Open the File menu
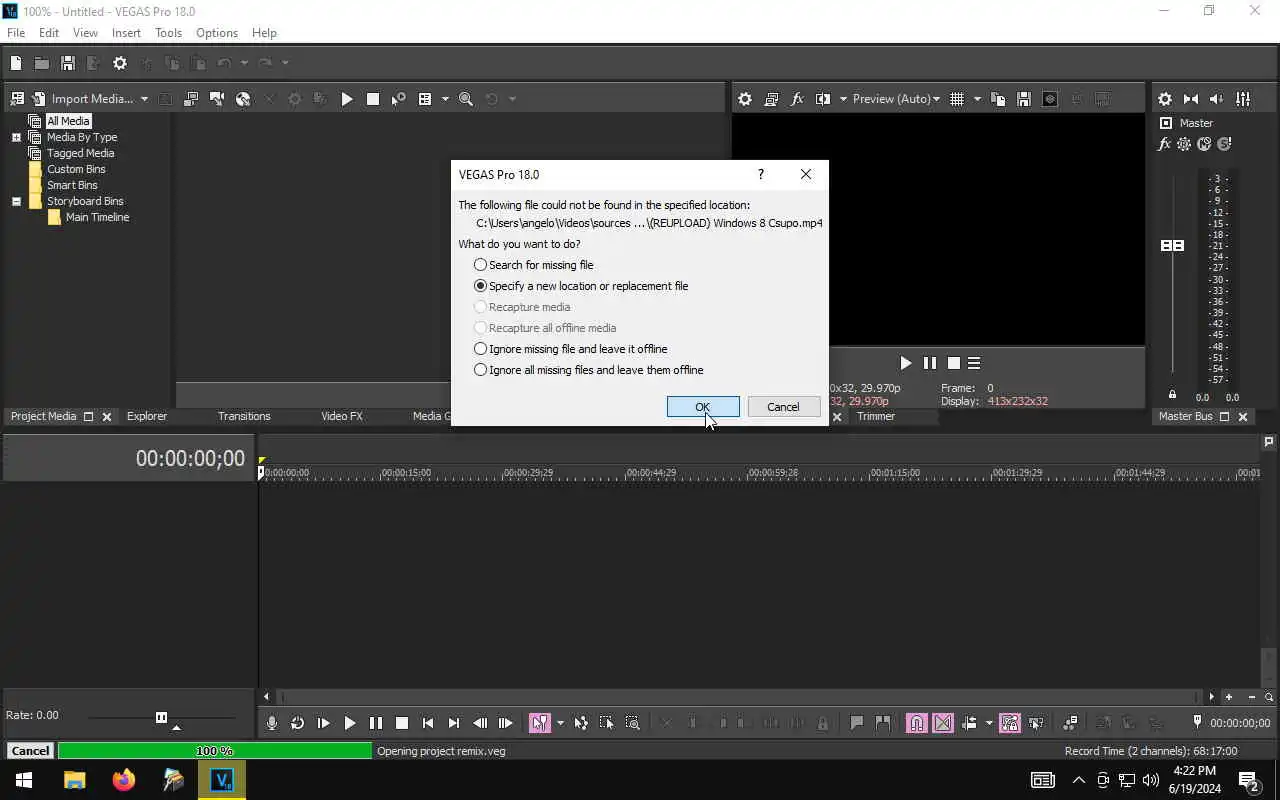The image size is (1280, 800). click(x=16, y=33)
